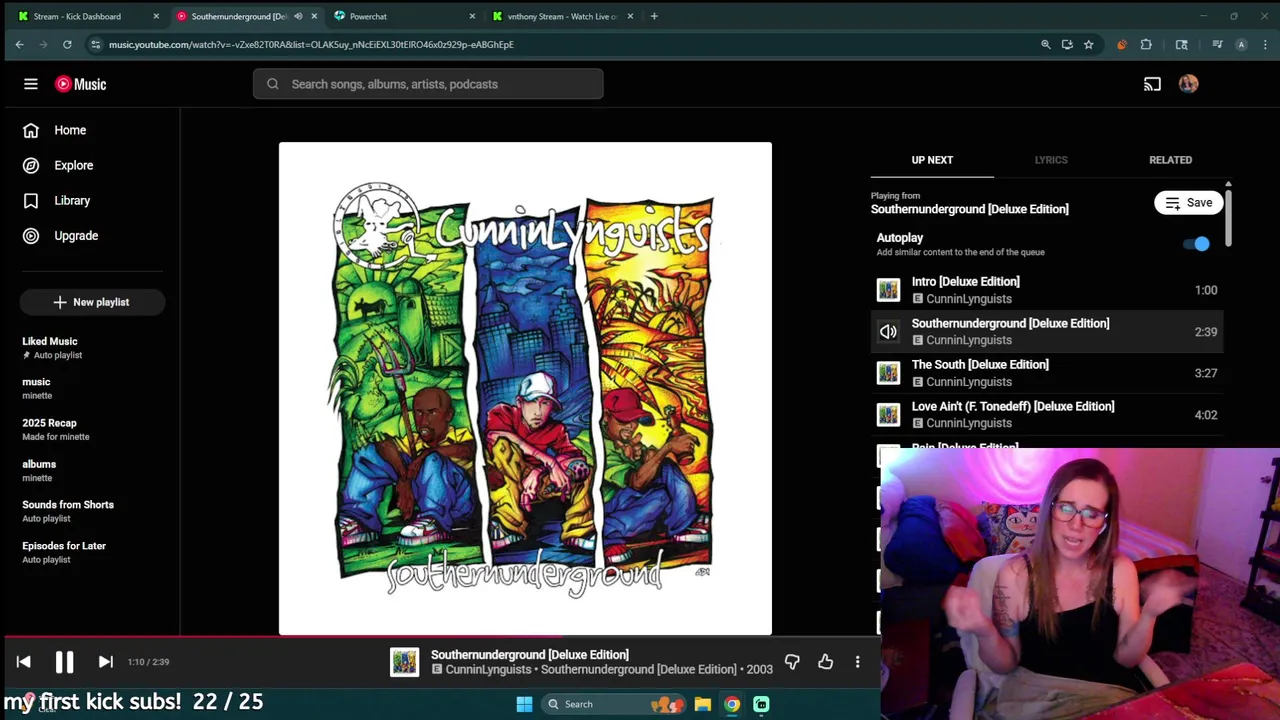Skip to previous track
1280x720 pixels.
[23, 662]
